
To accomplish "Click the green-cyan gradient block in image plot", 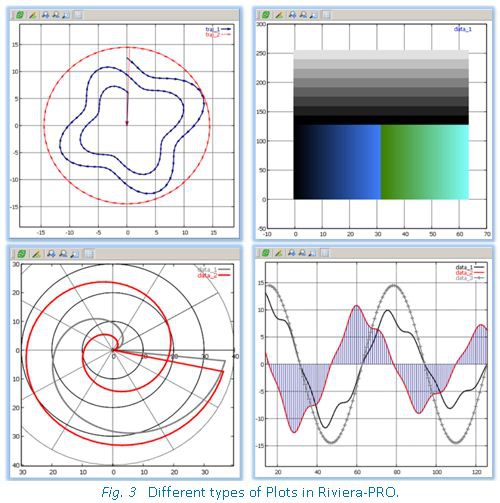I will click(425, 162).
